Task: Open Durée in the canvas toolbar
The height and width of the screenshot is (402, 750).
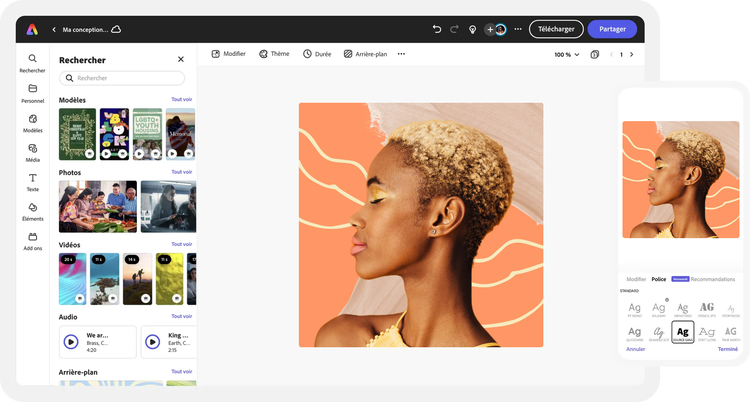Action: (x=317, y=54)
